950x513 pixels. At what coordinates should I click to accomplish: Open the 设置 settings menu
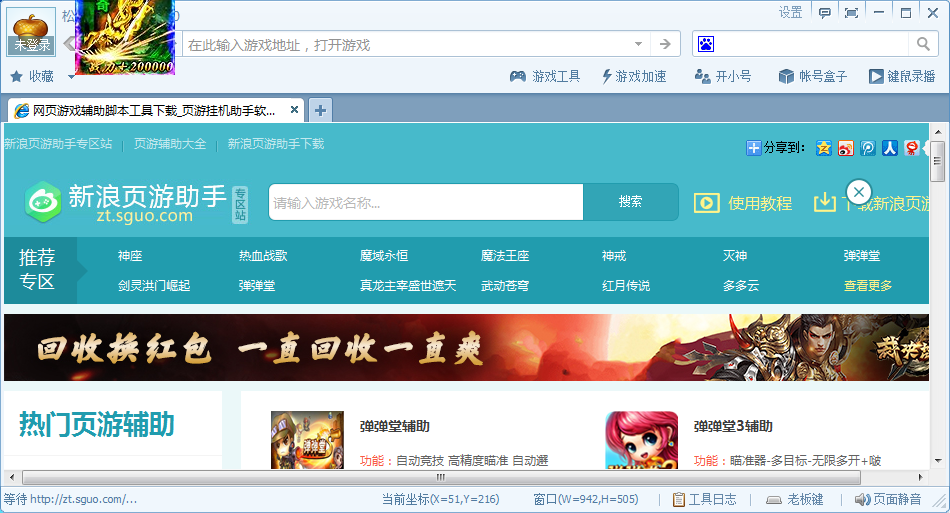point(790,12)
